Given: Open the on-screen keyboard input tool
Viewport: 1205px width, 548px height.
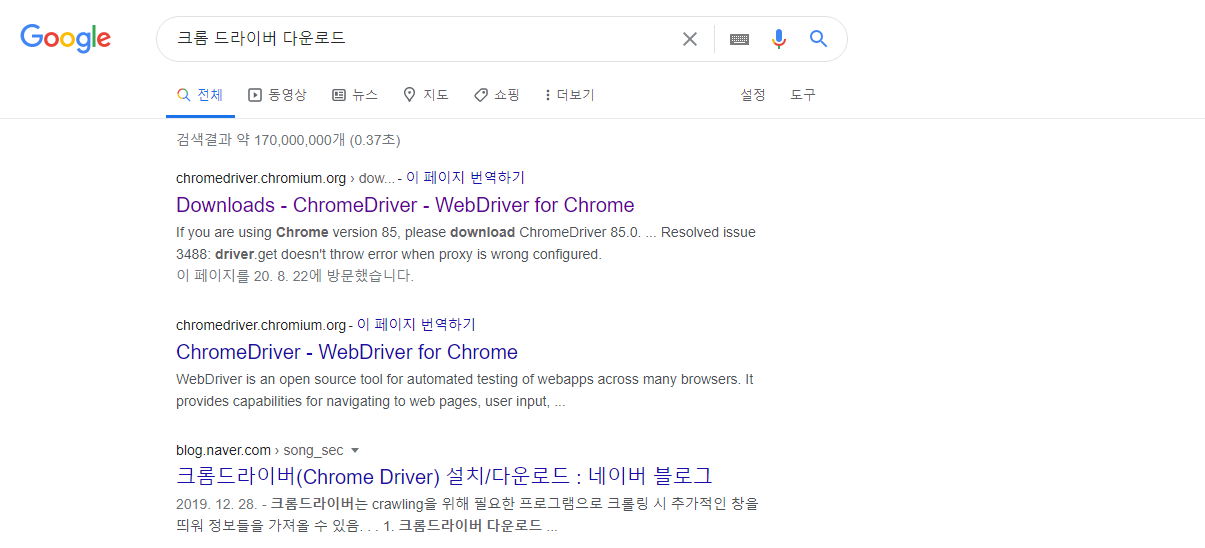Looking at the screenshot, I should pyautogui.click(x=739, y=39).
